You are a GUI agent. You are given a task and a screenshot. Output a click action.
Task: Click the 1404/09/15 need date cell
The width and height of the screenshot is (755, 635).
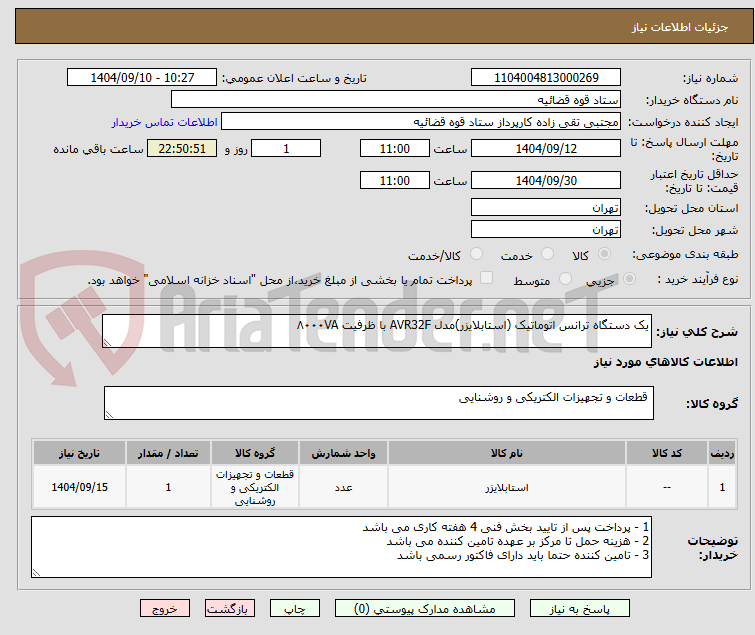(x=79, y=487)
